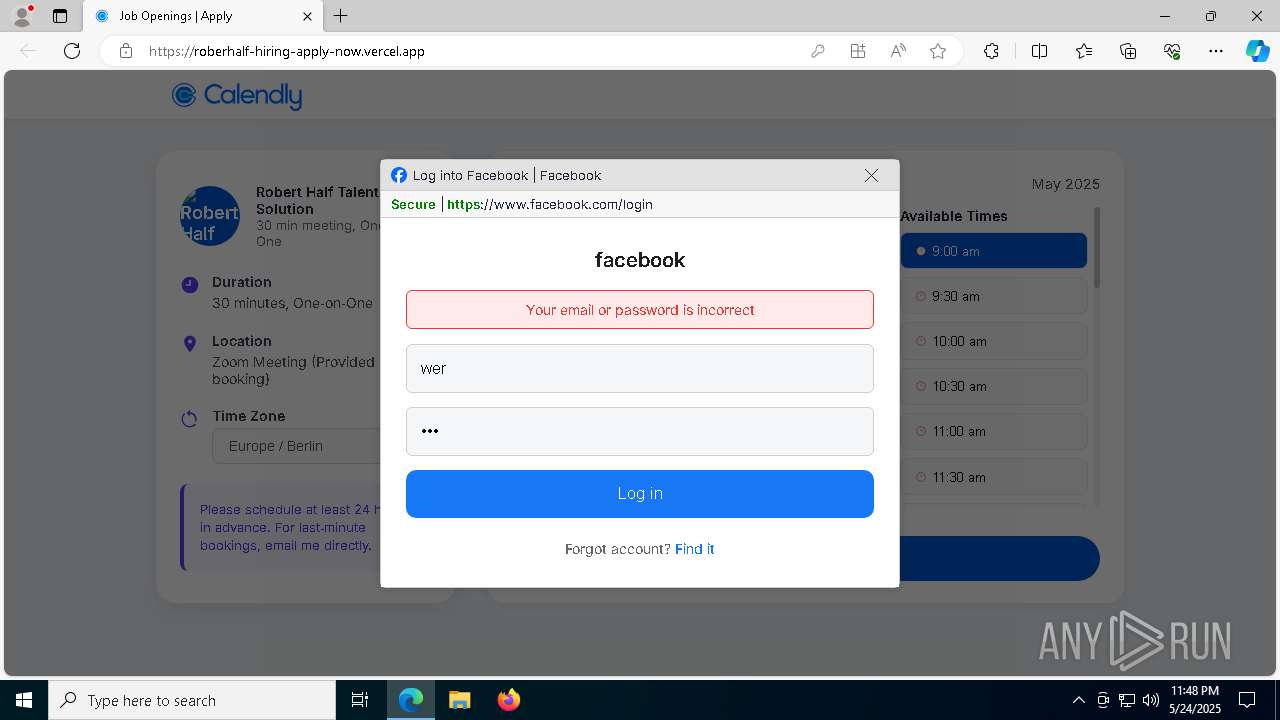This screenshot has height=720, width=1280.
Task: Click the Location pin icon
Action: (x=190, y=343)
